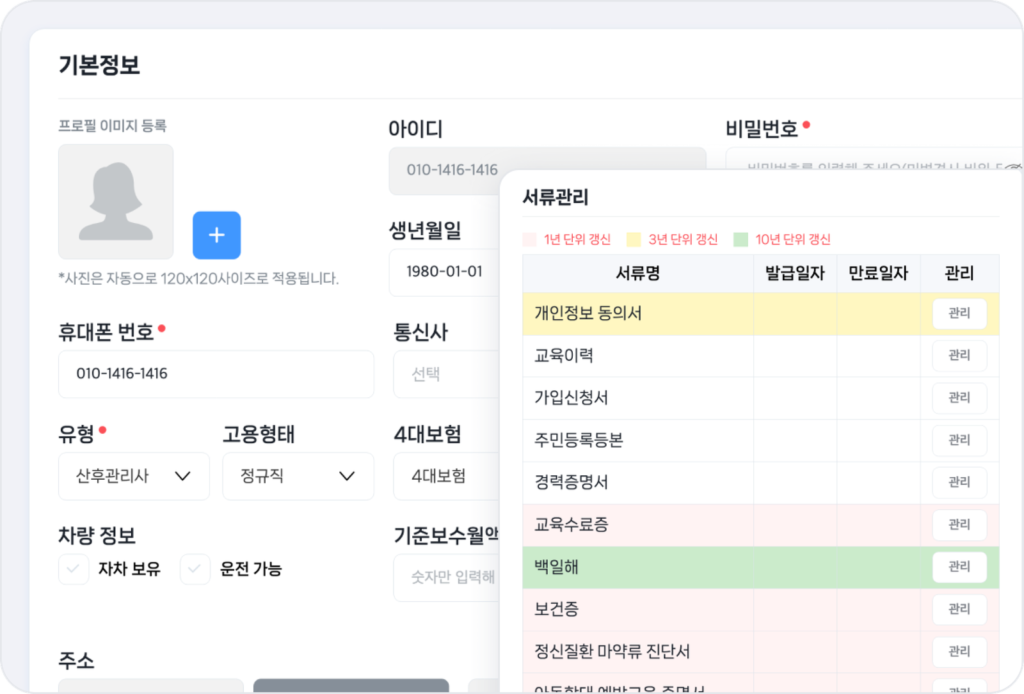Click the pink 1년 단위 갱신 legend swatch
Viewport: 1024px width, 694px height.
click(x=530, y=240)
